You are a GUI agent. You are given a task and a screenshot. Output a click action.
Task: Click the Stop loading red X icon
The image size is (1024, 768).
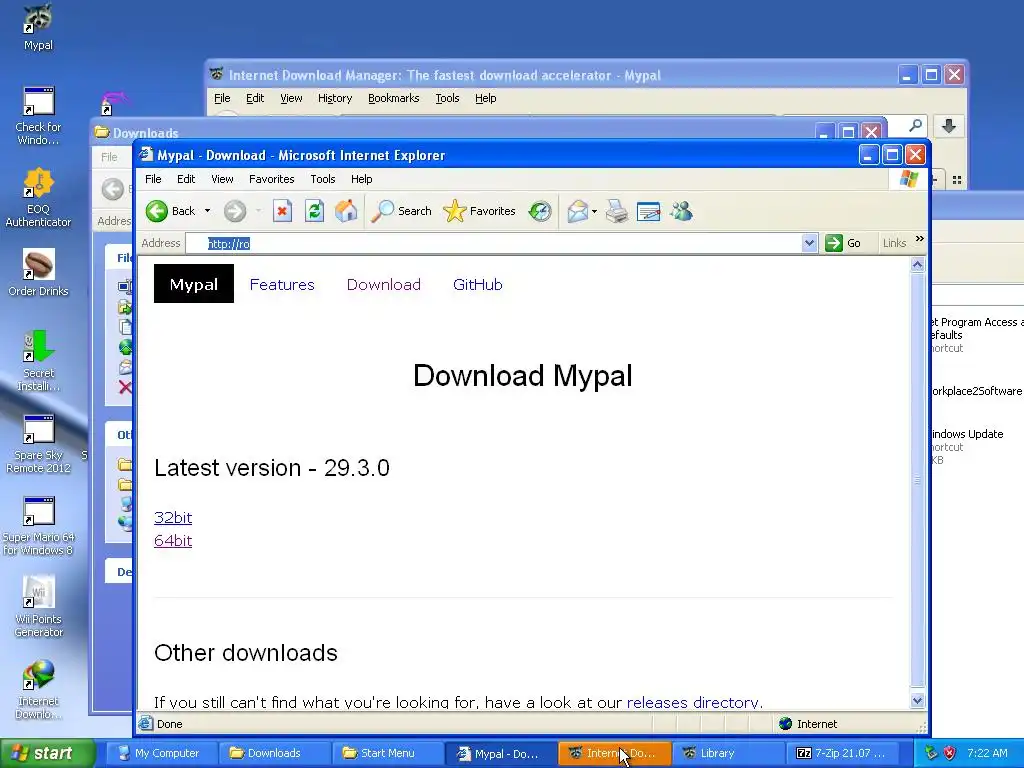coord(282,211)
